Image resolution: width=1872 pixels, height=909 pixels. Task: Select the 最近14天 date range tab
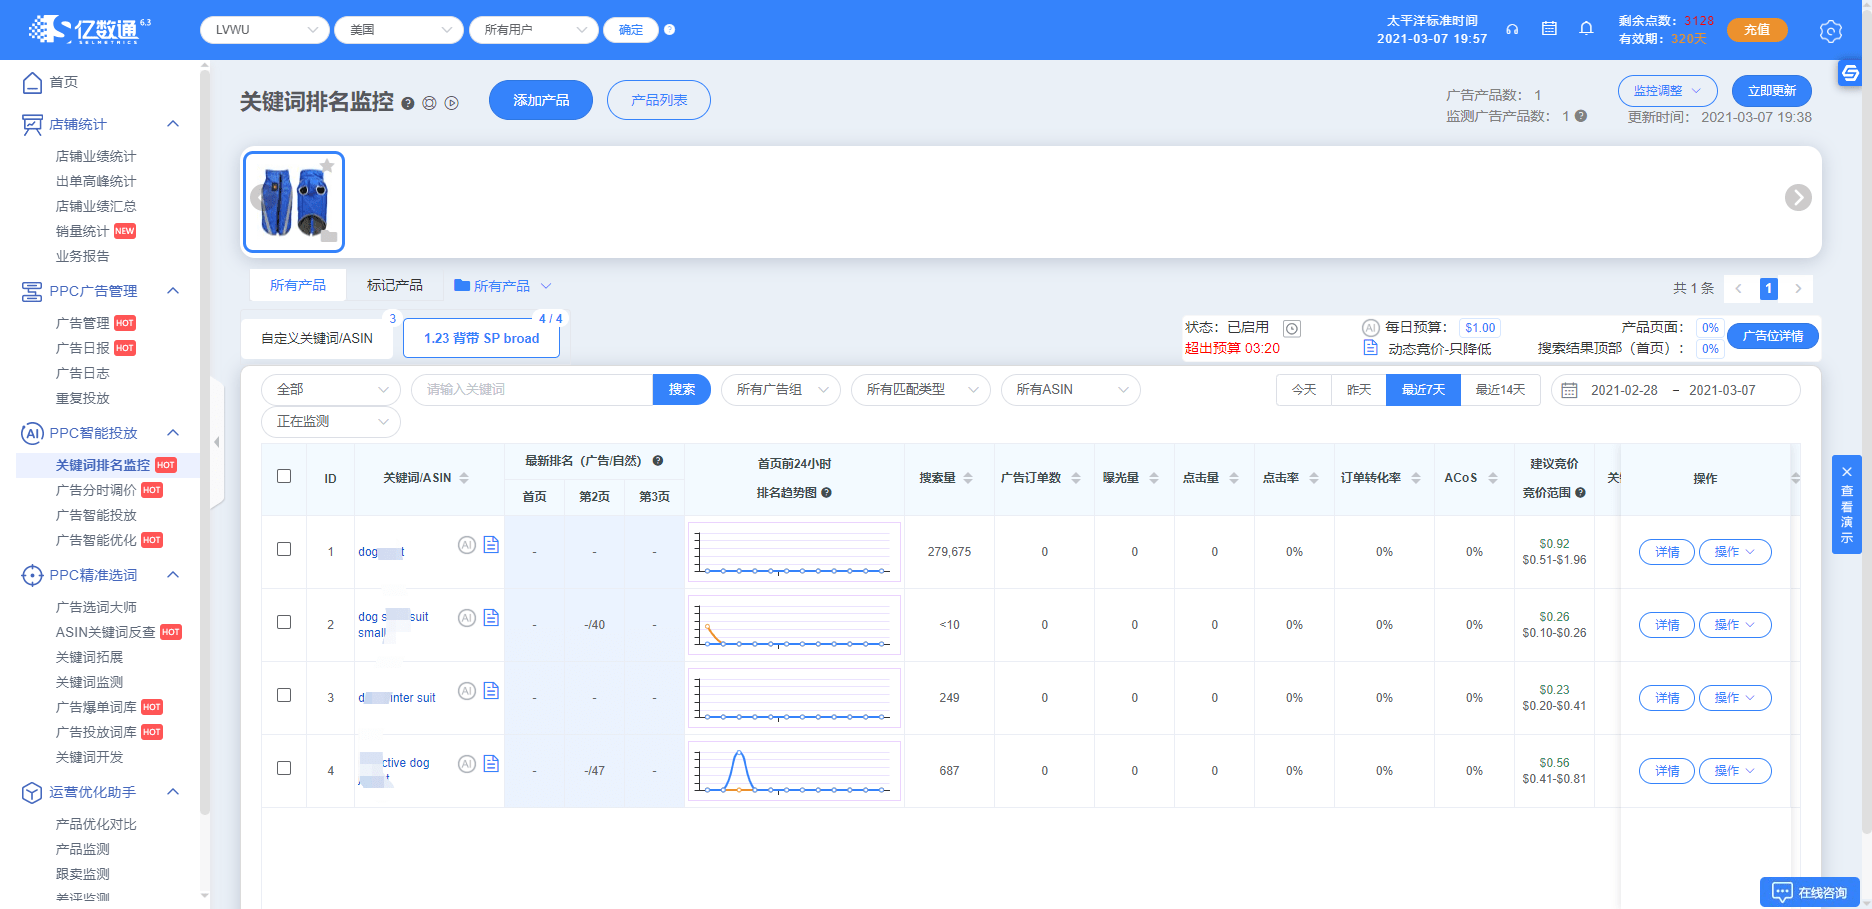tap(1500, 390)
